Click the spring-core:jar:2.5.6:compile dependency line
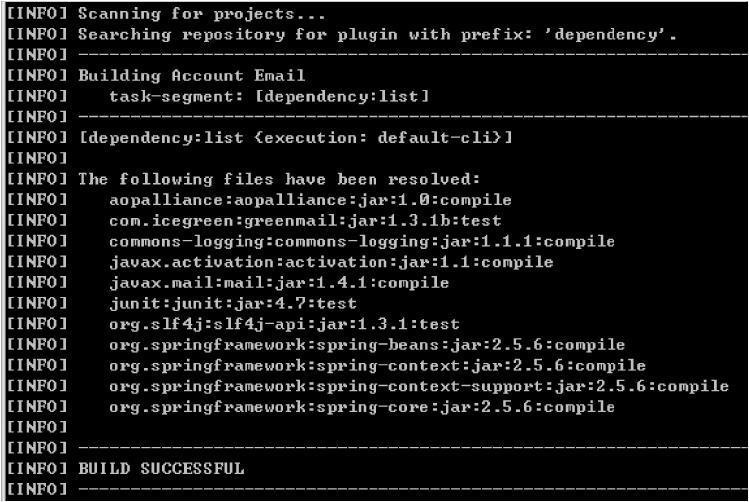The image size is (749, 502). pyautogui.click(x=362, y=407)
